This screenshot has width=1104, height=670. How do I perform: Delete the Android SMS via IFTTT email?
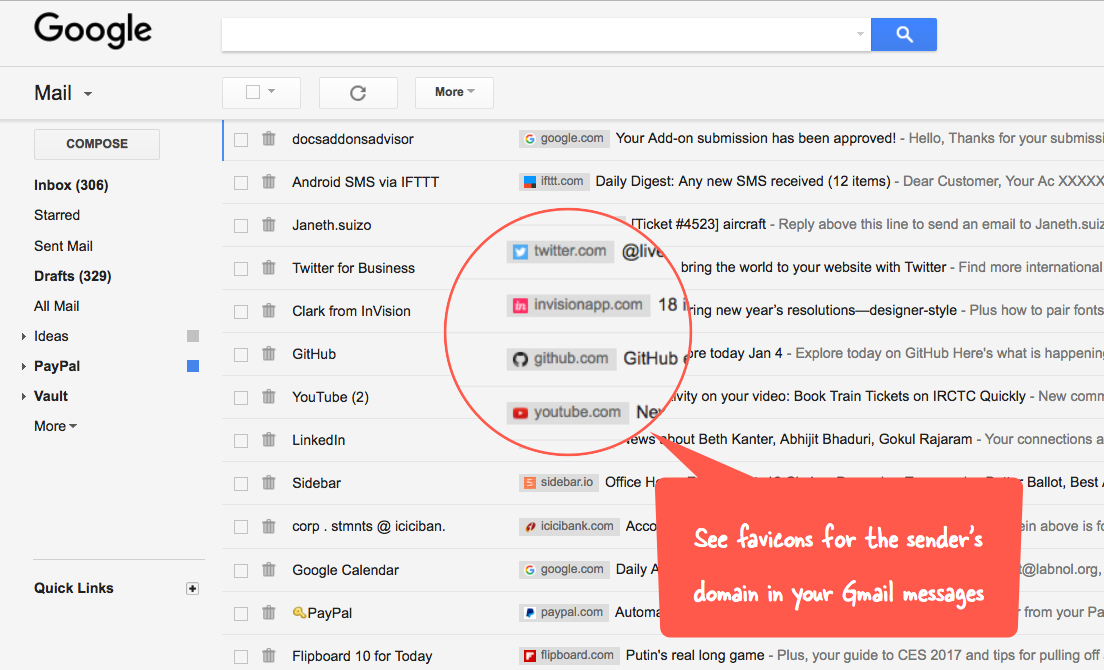coord(269,182)
